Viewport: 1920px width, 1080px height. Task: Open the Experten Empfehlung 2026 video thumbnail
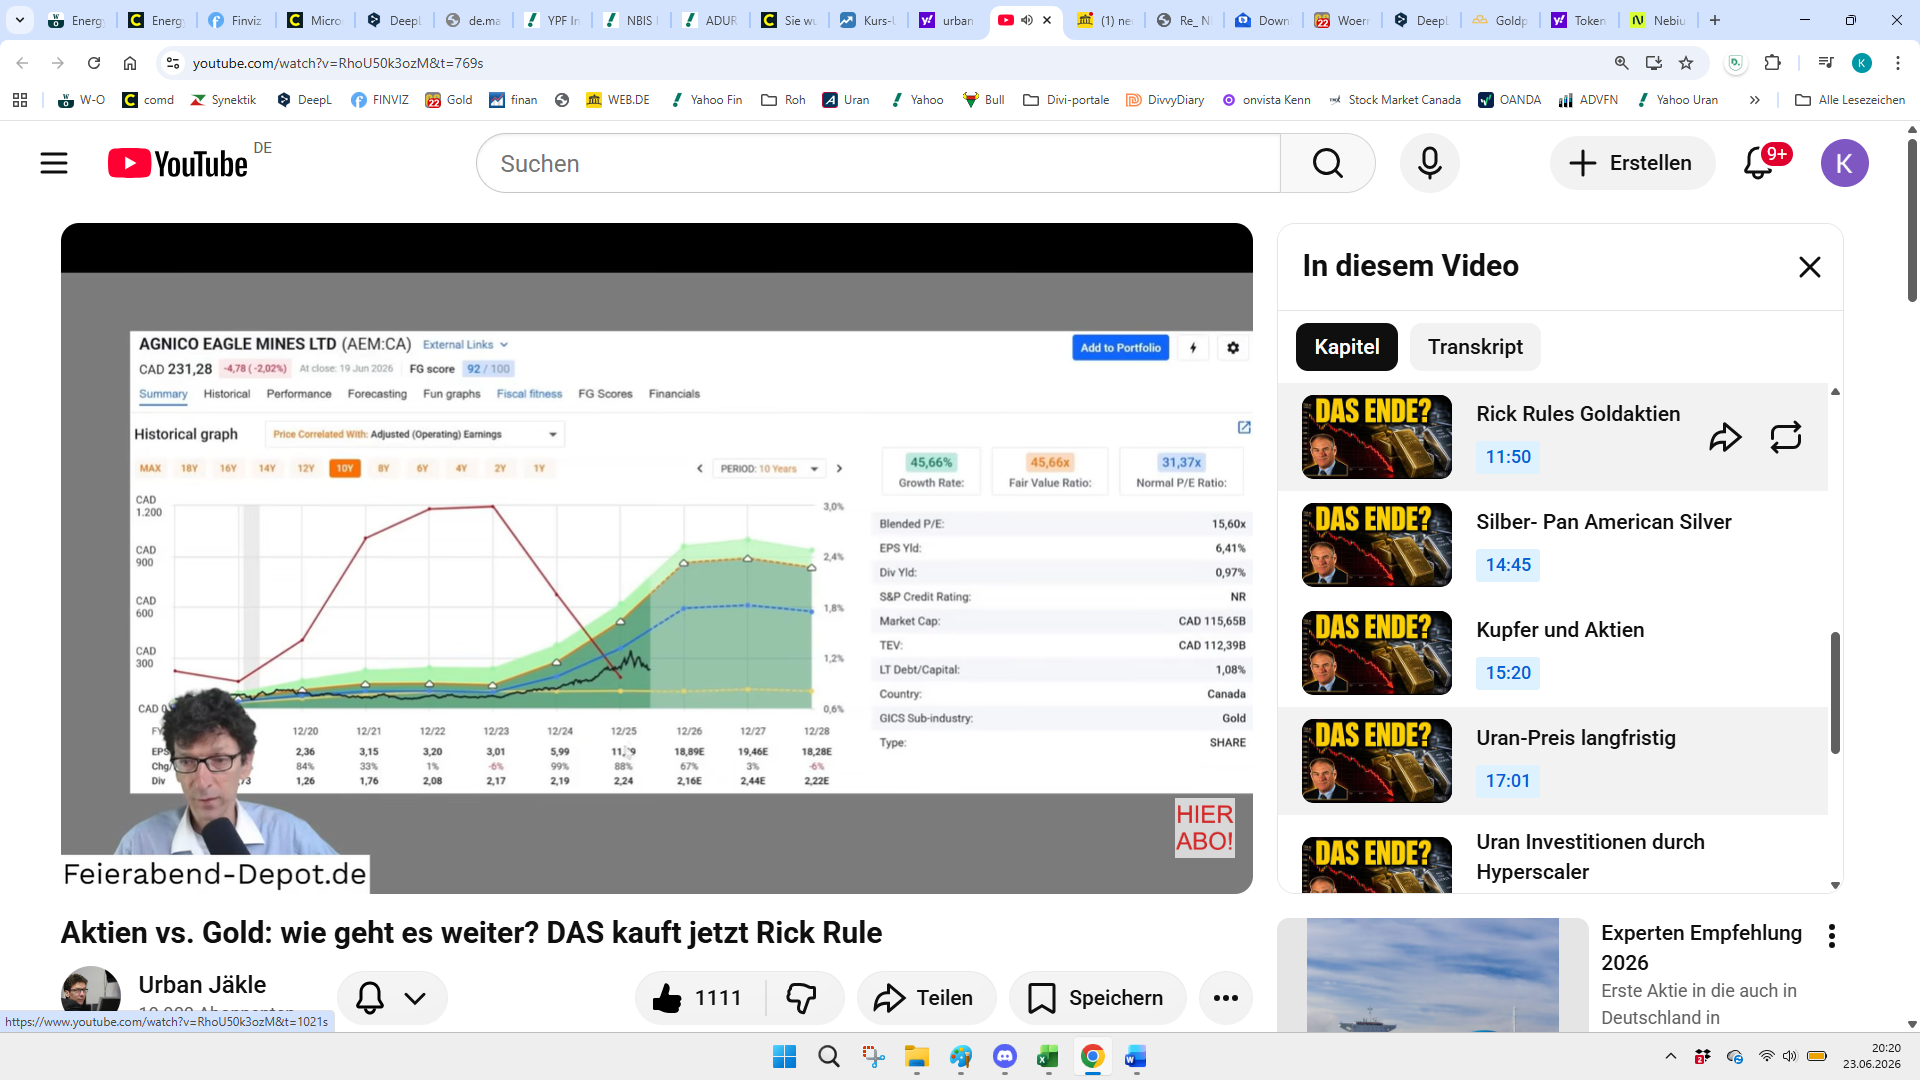pyautogui.click(x=1433, y=975)
